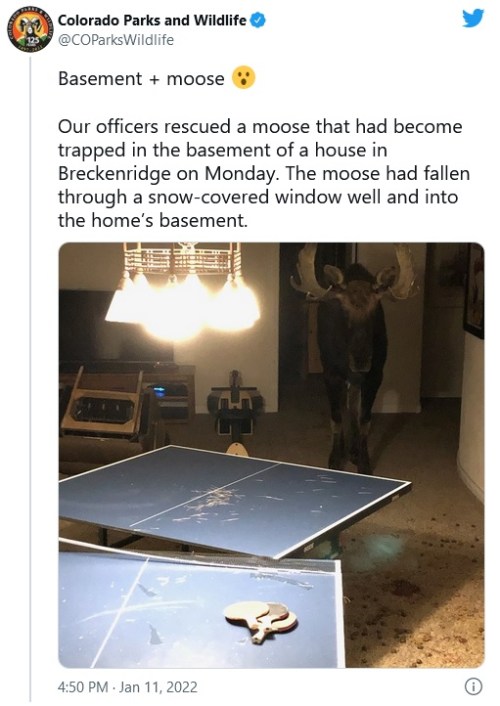The width and height of the screenshot is (500, 706).
Task: Open the Colorado Parks and Wildlife avatar
Action: click(30, 31)
